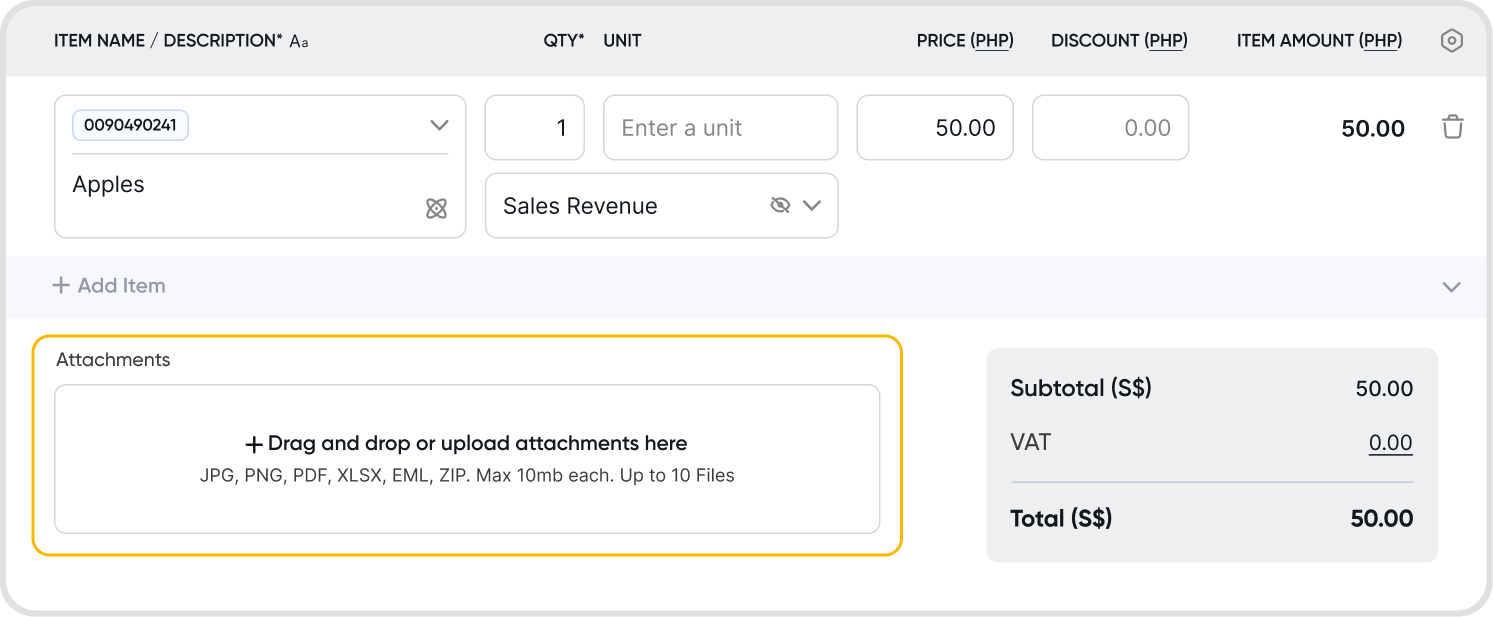This screenshot has height=617, width=1493.
Task: Expand the chevron on Add Item row
Action: tap(1451, 287)
